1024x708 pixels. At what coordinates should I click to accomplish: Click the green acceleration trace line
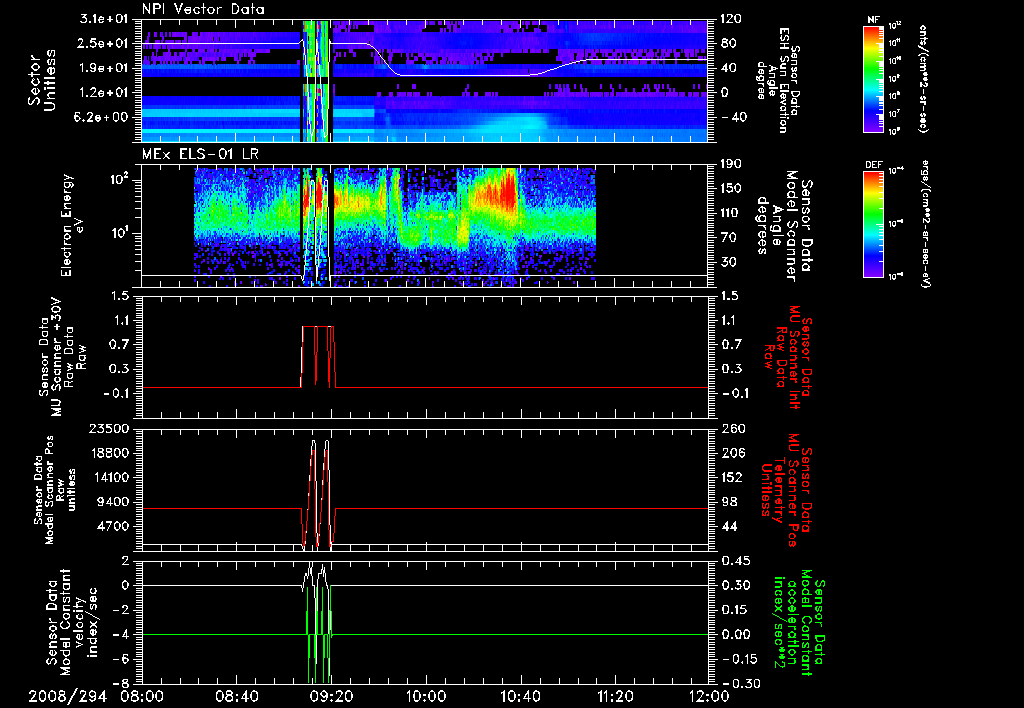coord(425,634)
